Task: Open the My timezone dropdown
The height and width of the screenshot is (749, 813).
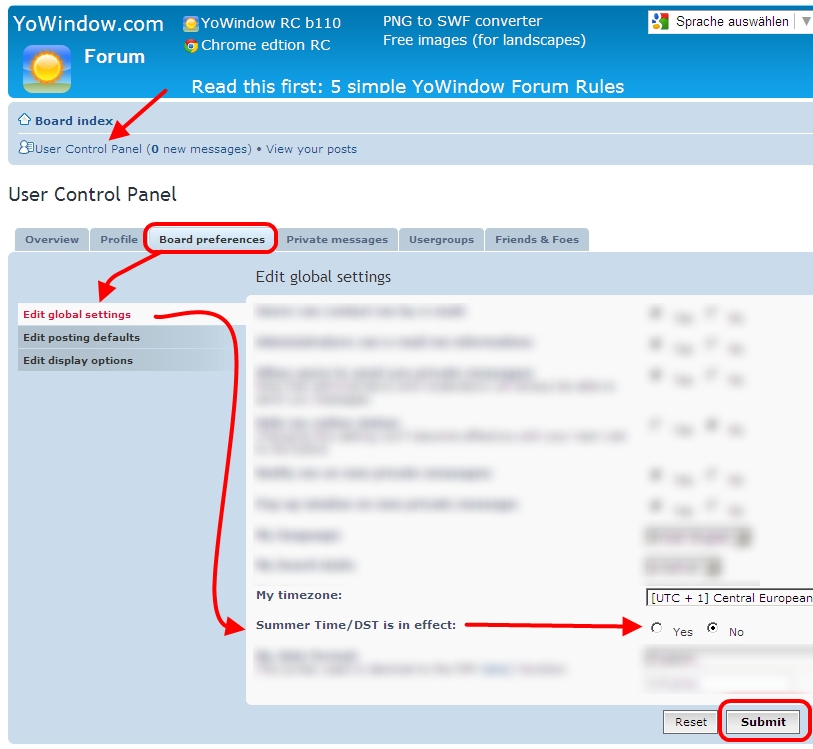Action: tap(729, 598)
